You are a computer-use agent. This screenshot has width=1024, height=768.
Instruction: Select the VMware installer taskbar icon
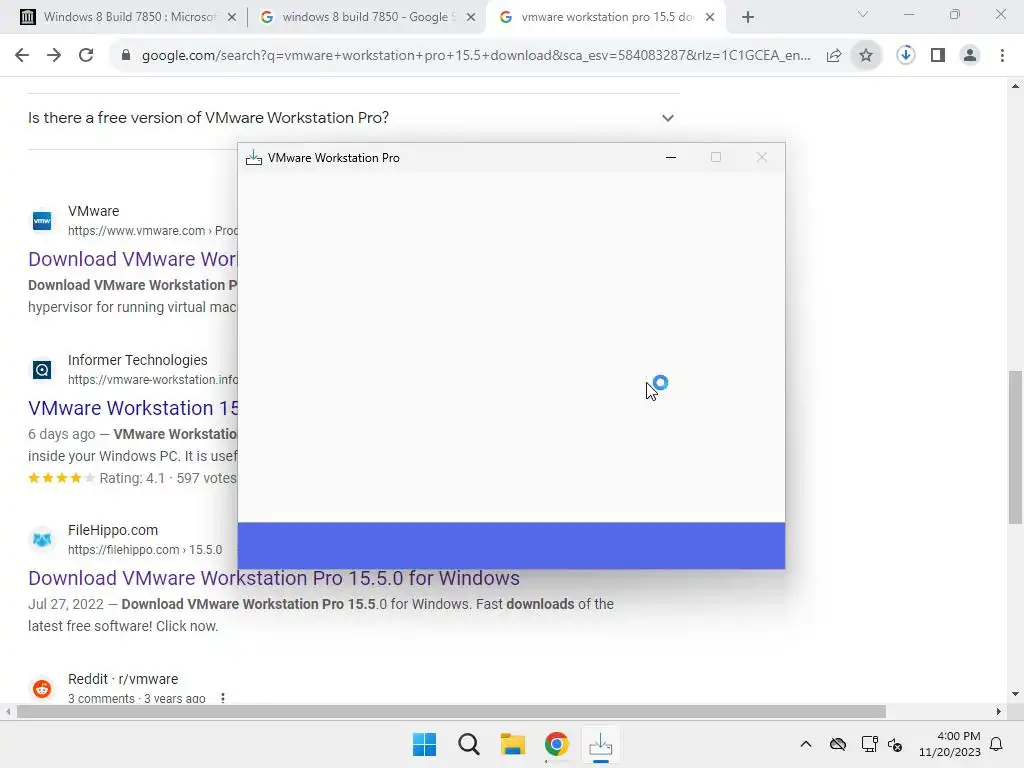click(600, 744)
